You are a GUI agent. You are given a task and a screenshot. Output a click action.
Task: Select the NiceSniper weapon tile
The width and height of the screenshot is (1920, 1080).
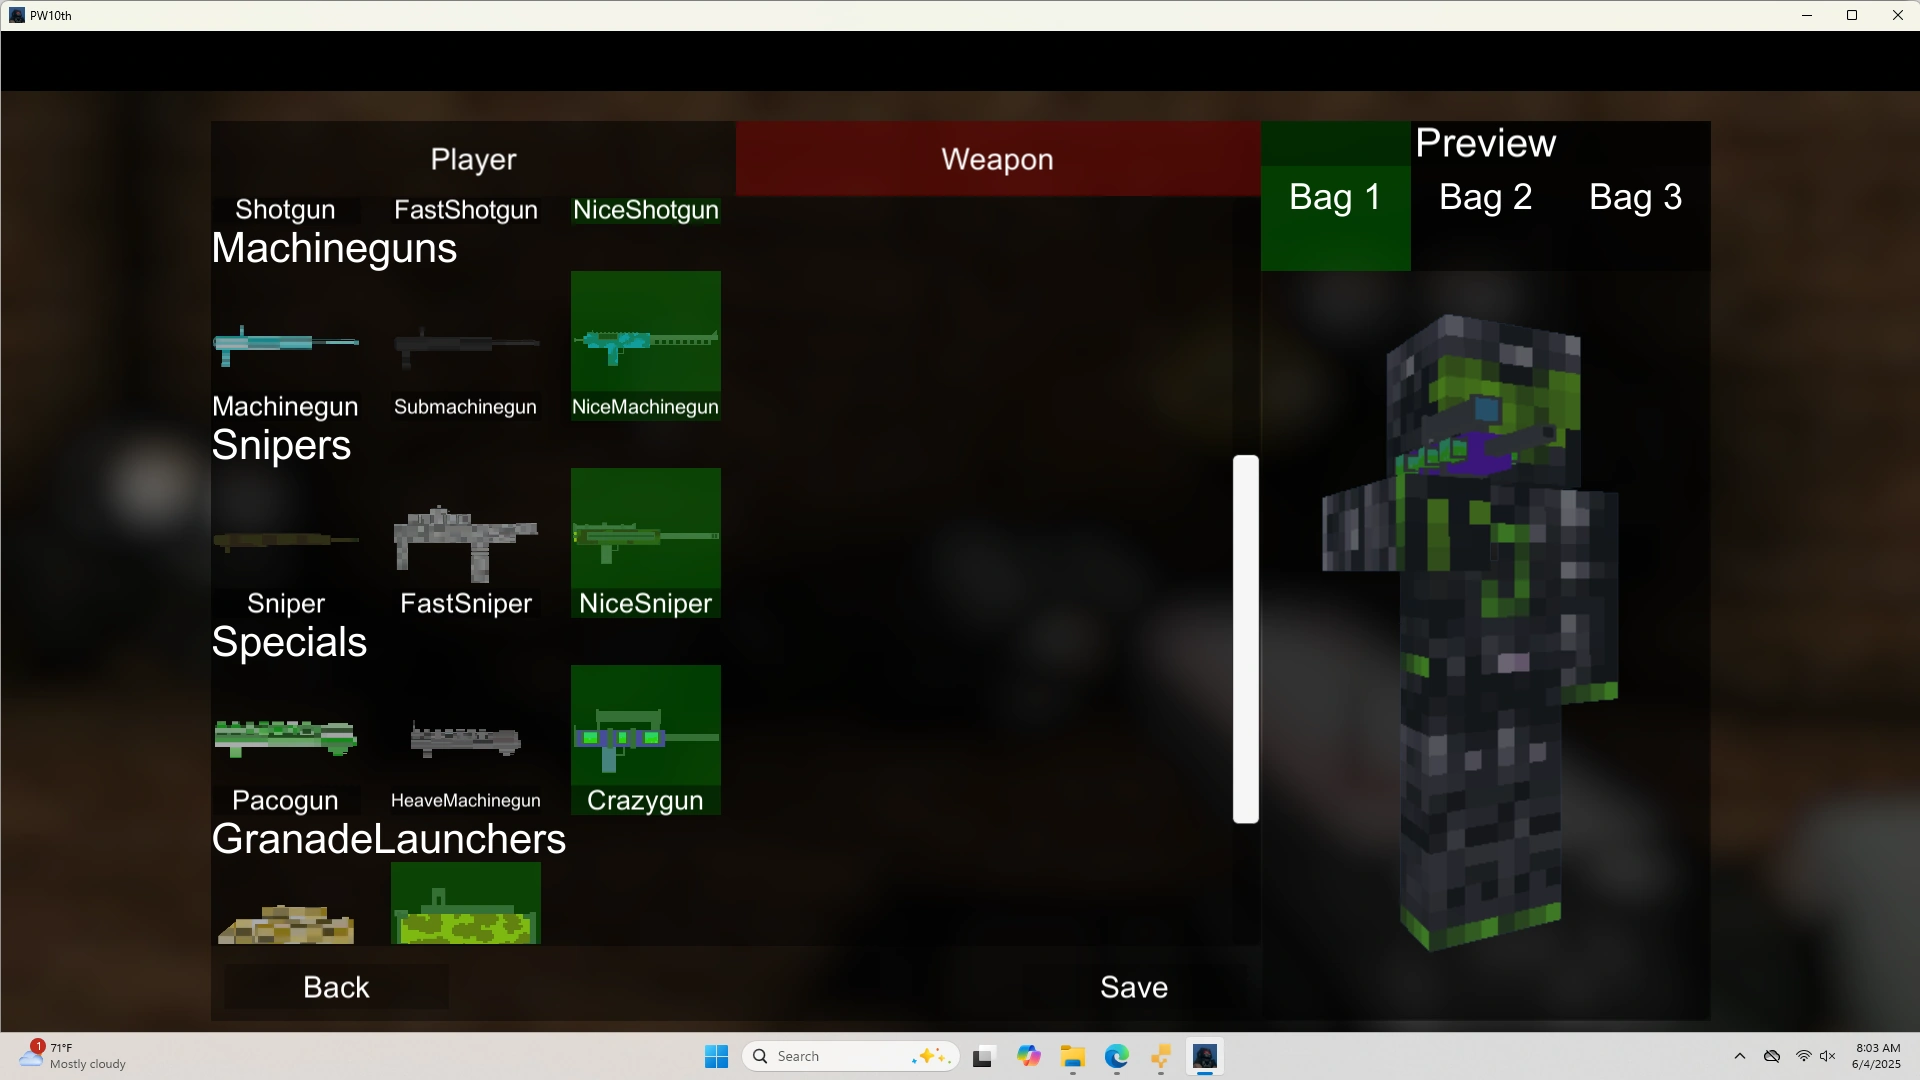(645, 541)
